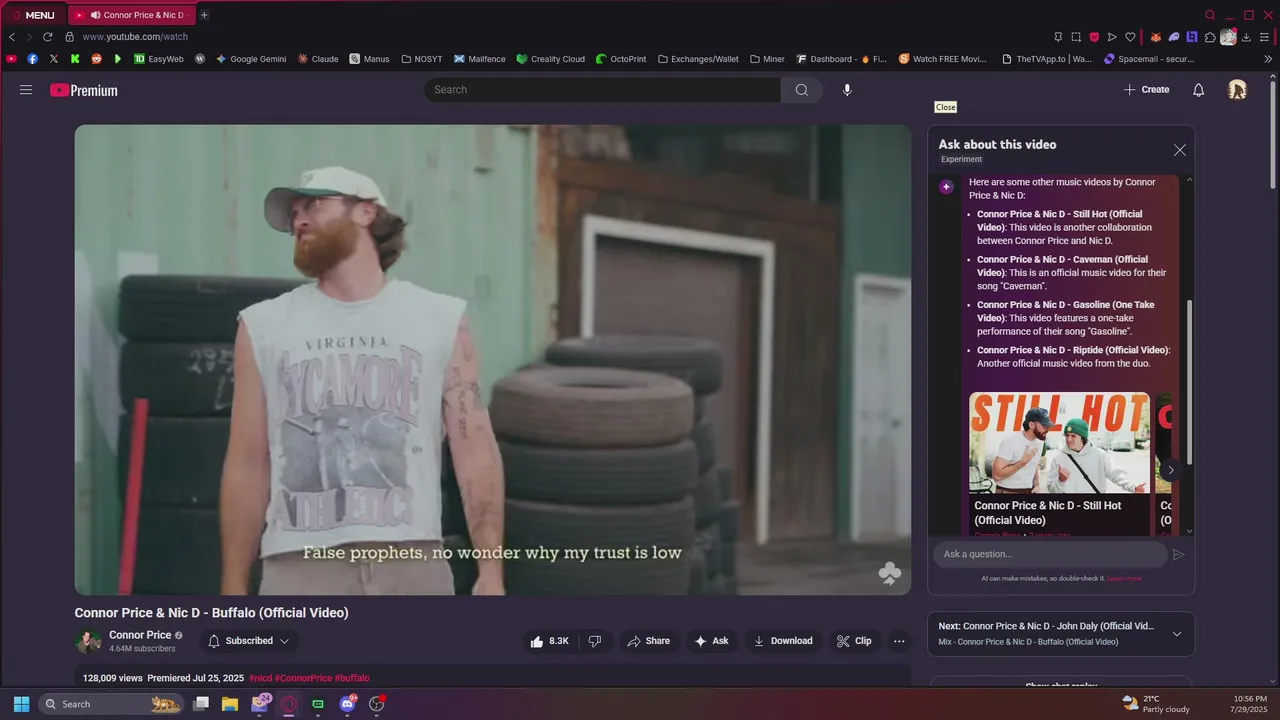The width and height of the screenshot is (1280, 720).
Task: Click the #ConnorPrice hashtag
Action: tap(303, 678)
